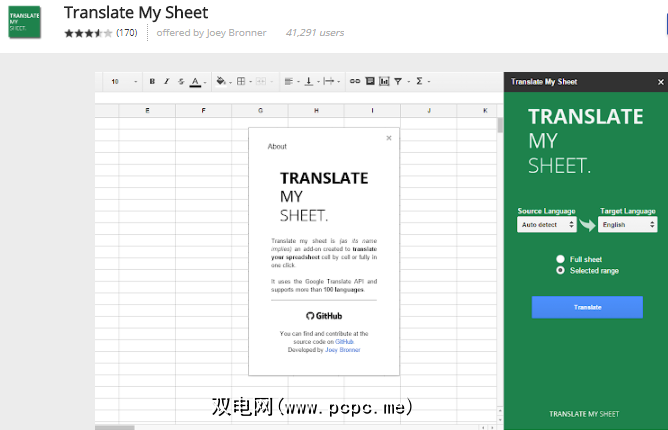Click the insert chart icon
This screenshot has height=430, width=668.
(x=384, y=81)
